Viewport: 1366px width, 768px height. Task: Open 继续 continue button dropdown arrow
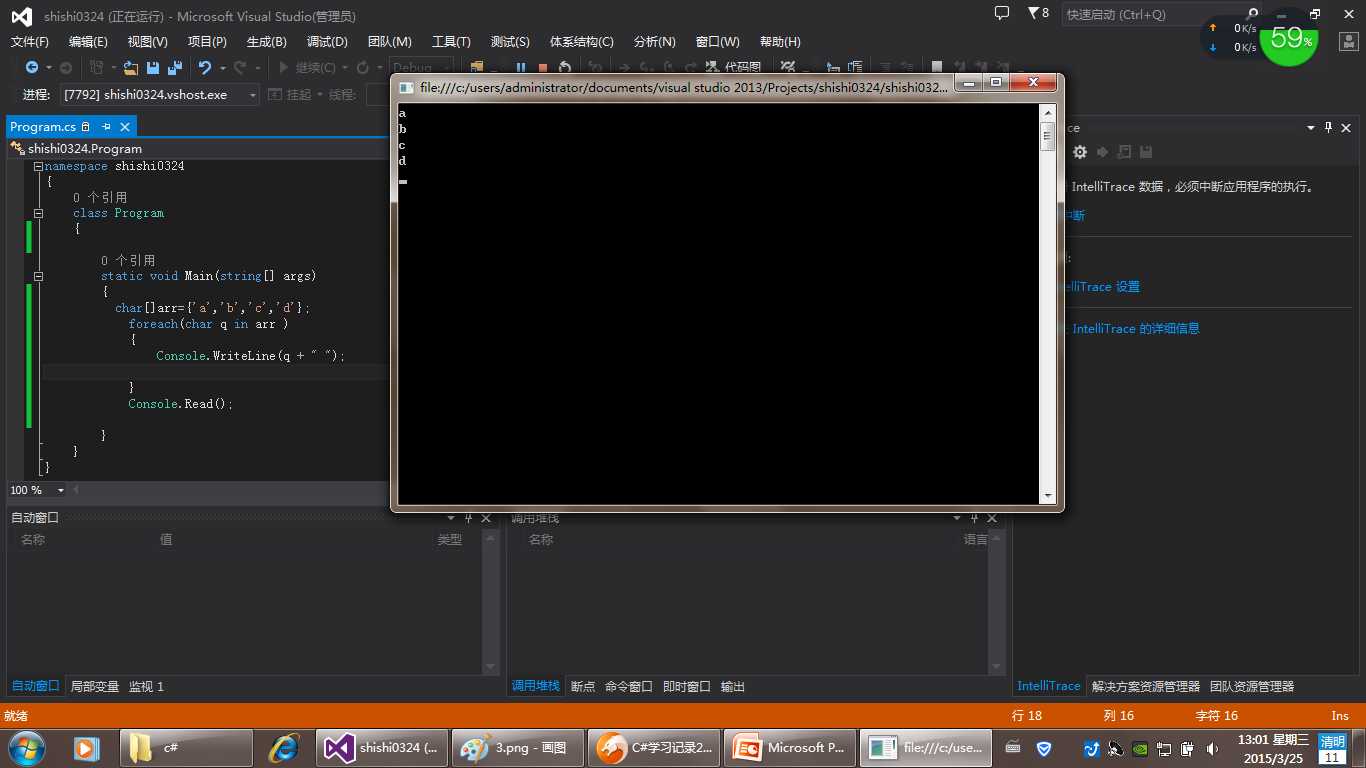tap(345, 67)
